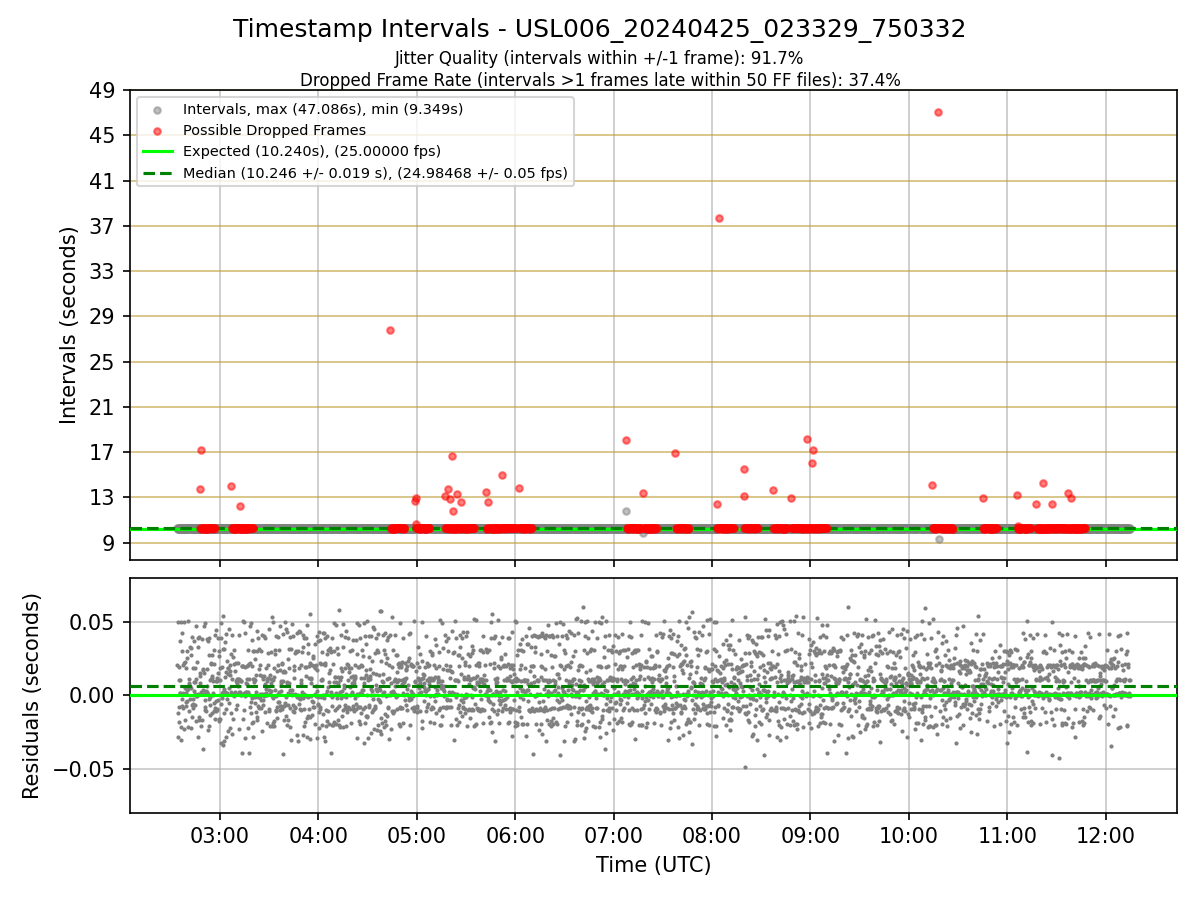Image resolution: width=1200 pixels, height=900 pixels.
Task: Click the 45 y-axis tick label
Action: coord(104,136)
